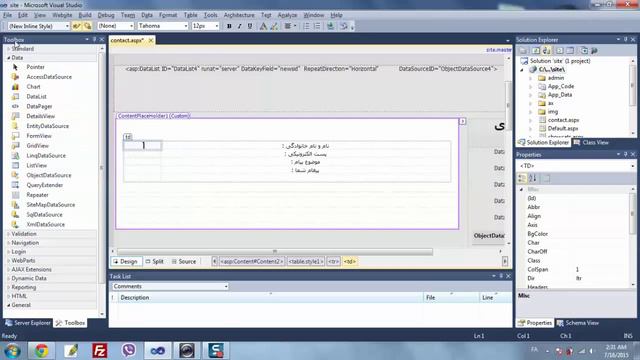Viewport: 640px width, 360px height.
Task: Close the contact.aspx document tab
Action: [x=151, y=40]
